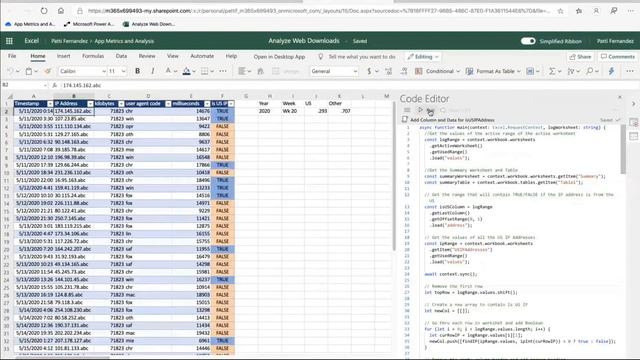Open the kilobytes column filter
This screenshot has width=640, height=360.
(121, 104)
